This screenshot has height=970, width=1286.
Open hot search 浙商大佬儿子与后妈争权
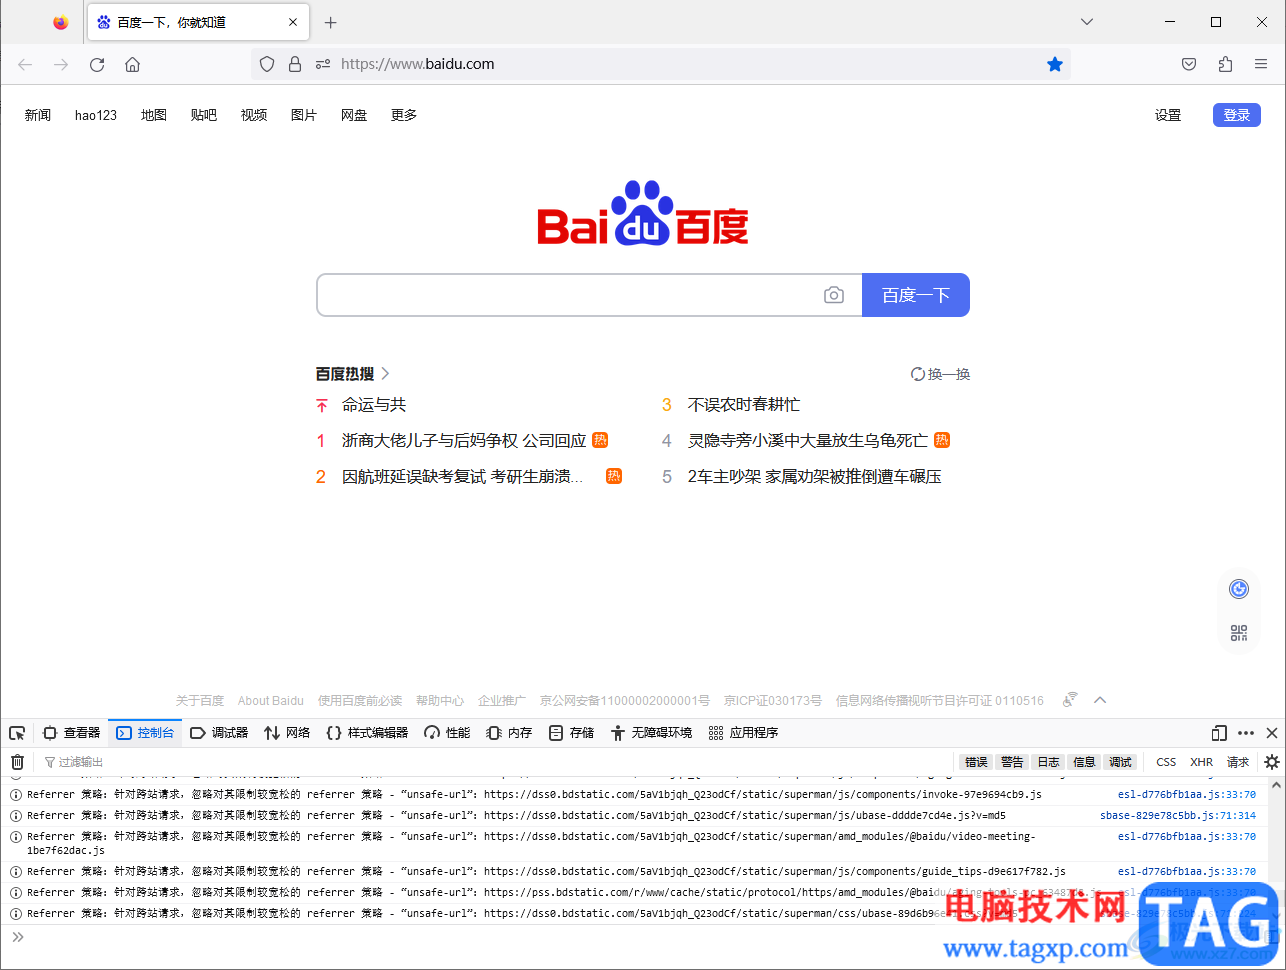click(x=464, y=441)
